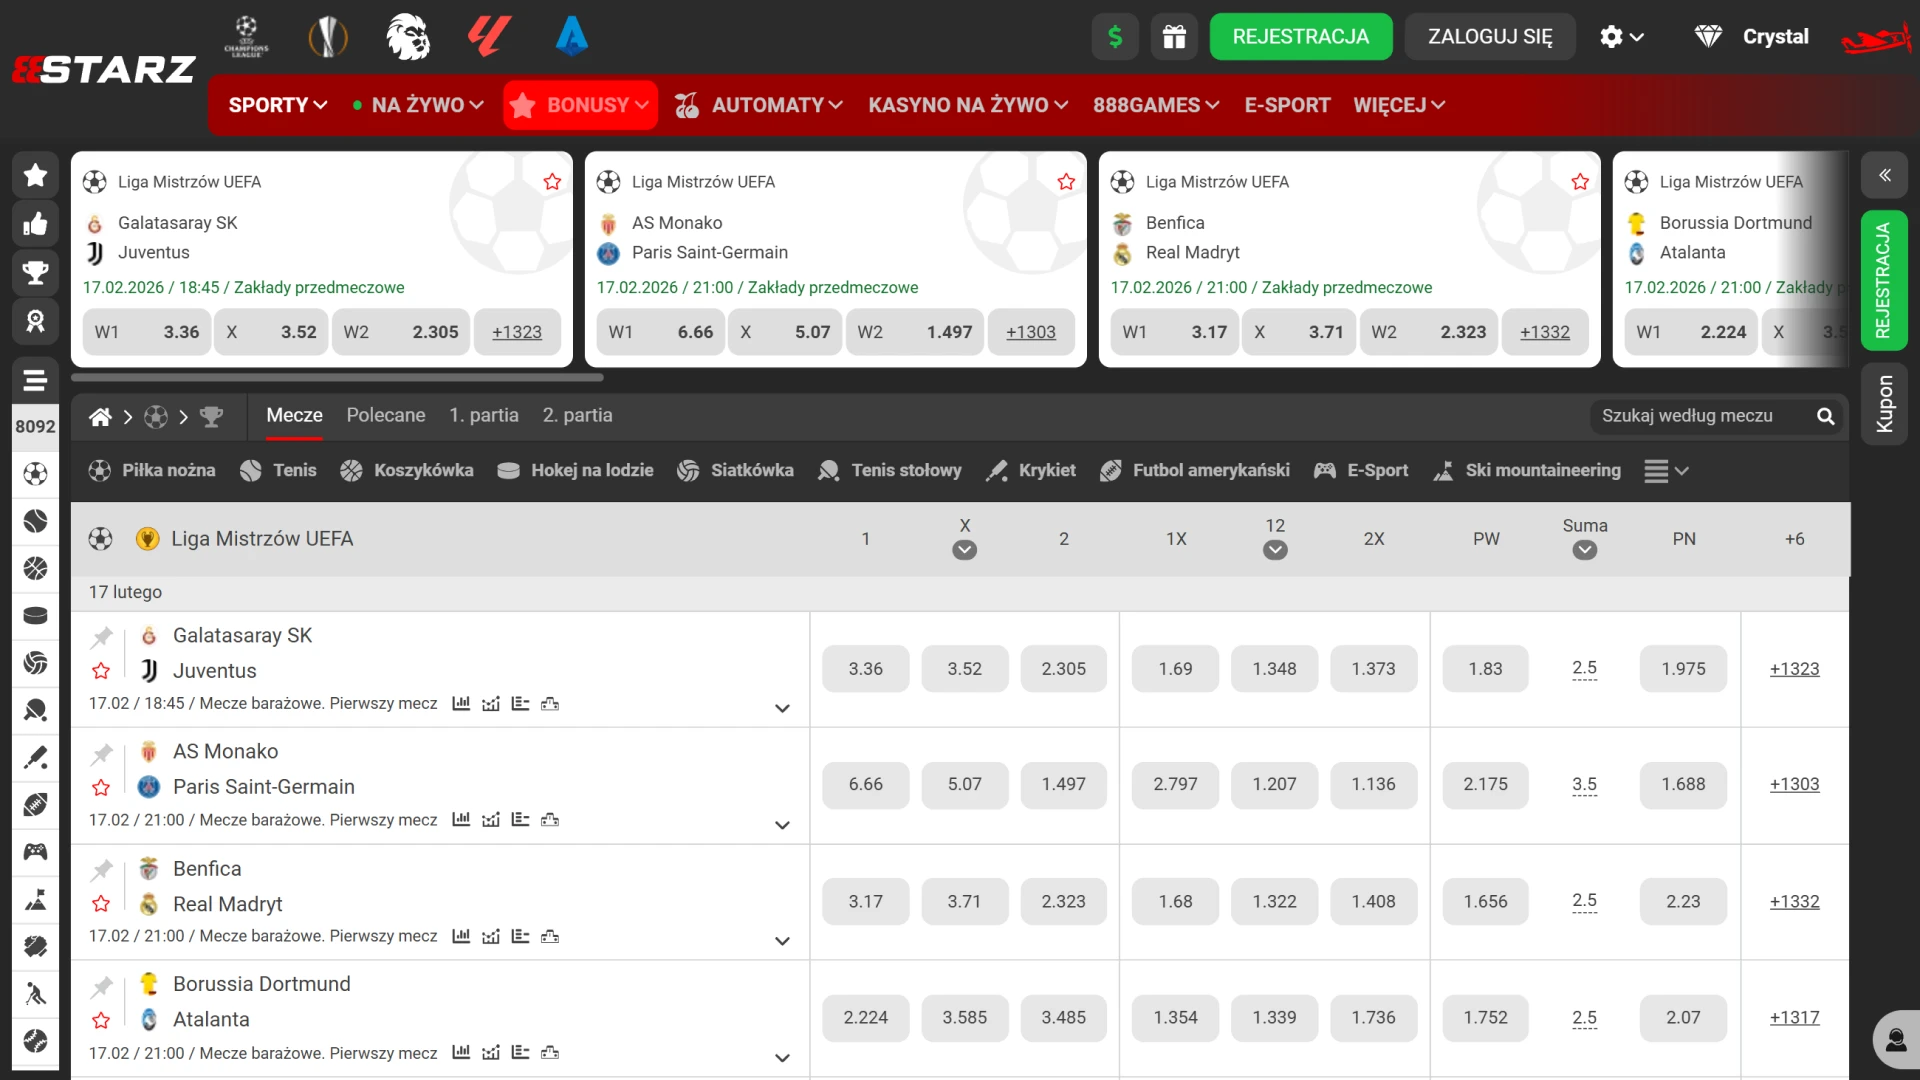Click the green dollar deposit icon
Viewport: 1920px width, 1080px height.
tap(1115, 37)
